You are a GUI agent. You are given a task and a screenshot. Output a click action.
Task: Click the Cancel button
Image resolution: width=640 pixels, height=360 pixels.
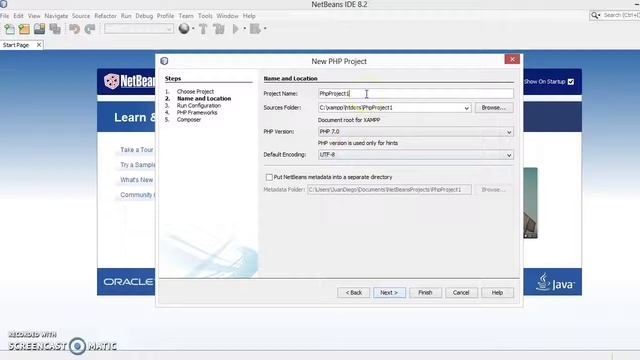pyautogui.click(x=461, y=293)
